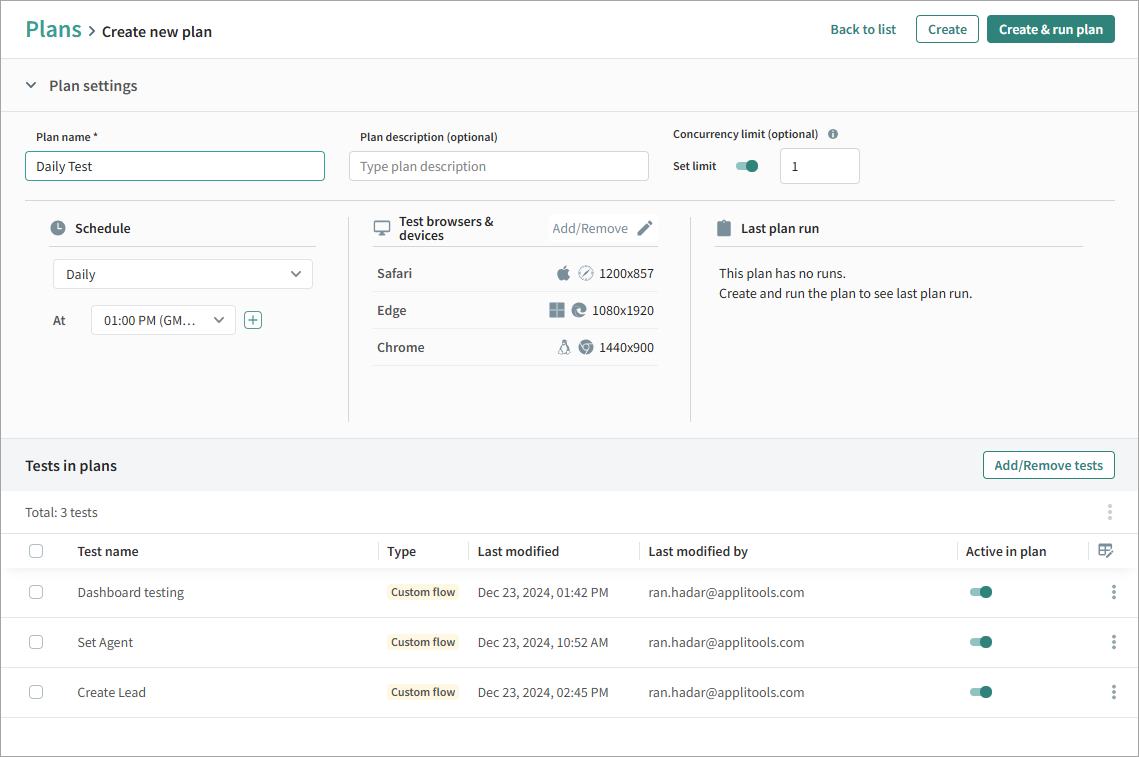Open three-dot menu for Dashboard testing row
1139x757 pixels.
pos(1113,592)
